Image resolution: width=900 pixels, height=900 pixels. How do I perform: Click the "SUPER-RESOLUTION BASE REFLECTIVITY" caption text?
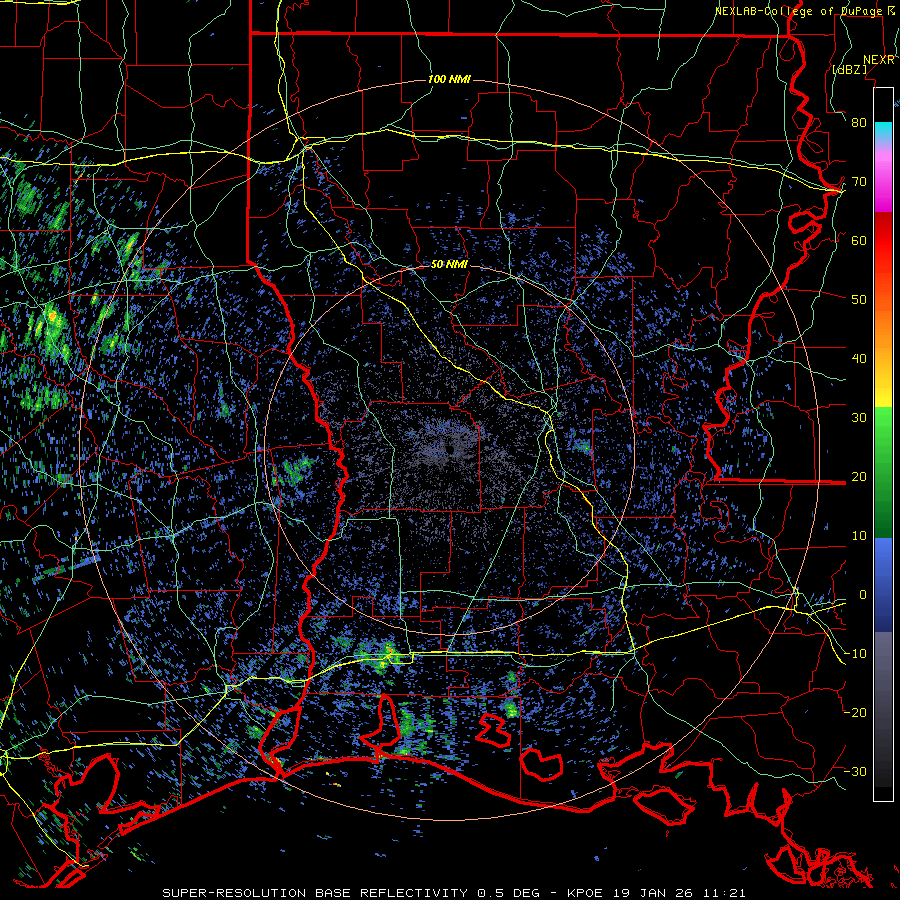click(315, 893)
